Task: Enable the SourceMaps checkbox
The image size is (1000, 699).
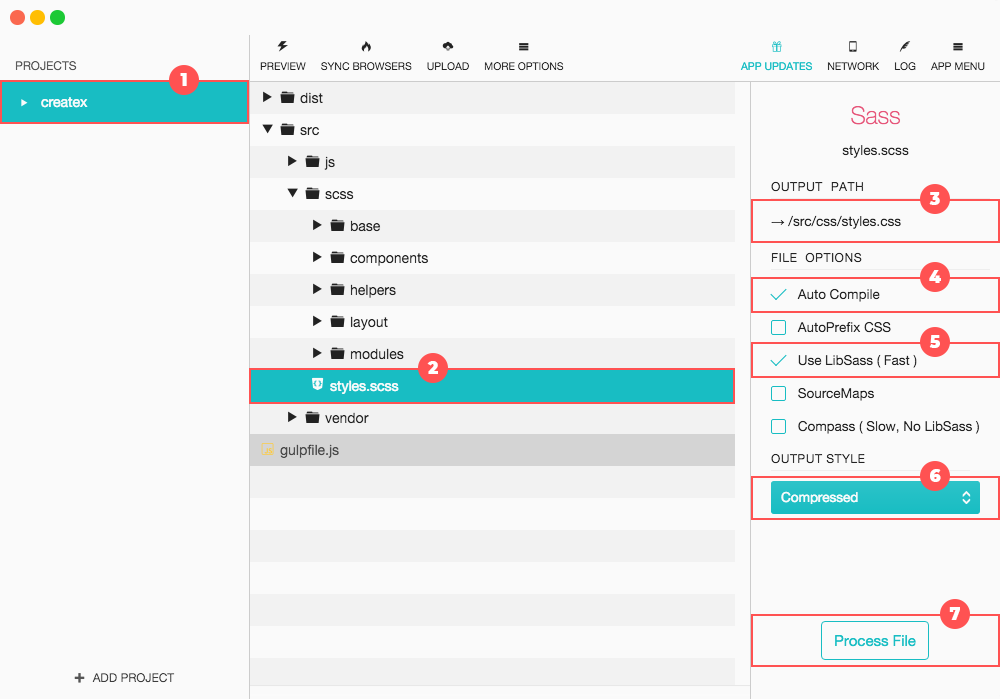Action: pyautogui.click(x=778, y=393)
